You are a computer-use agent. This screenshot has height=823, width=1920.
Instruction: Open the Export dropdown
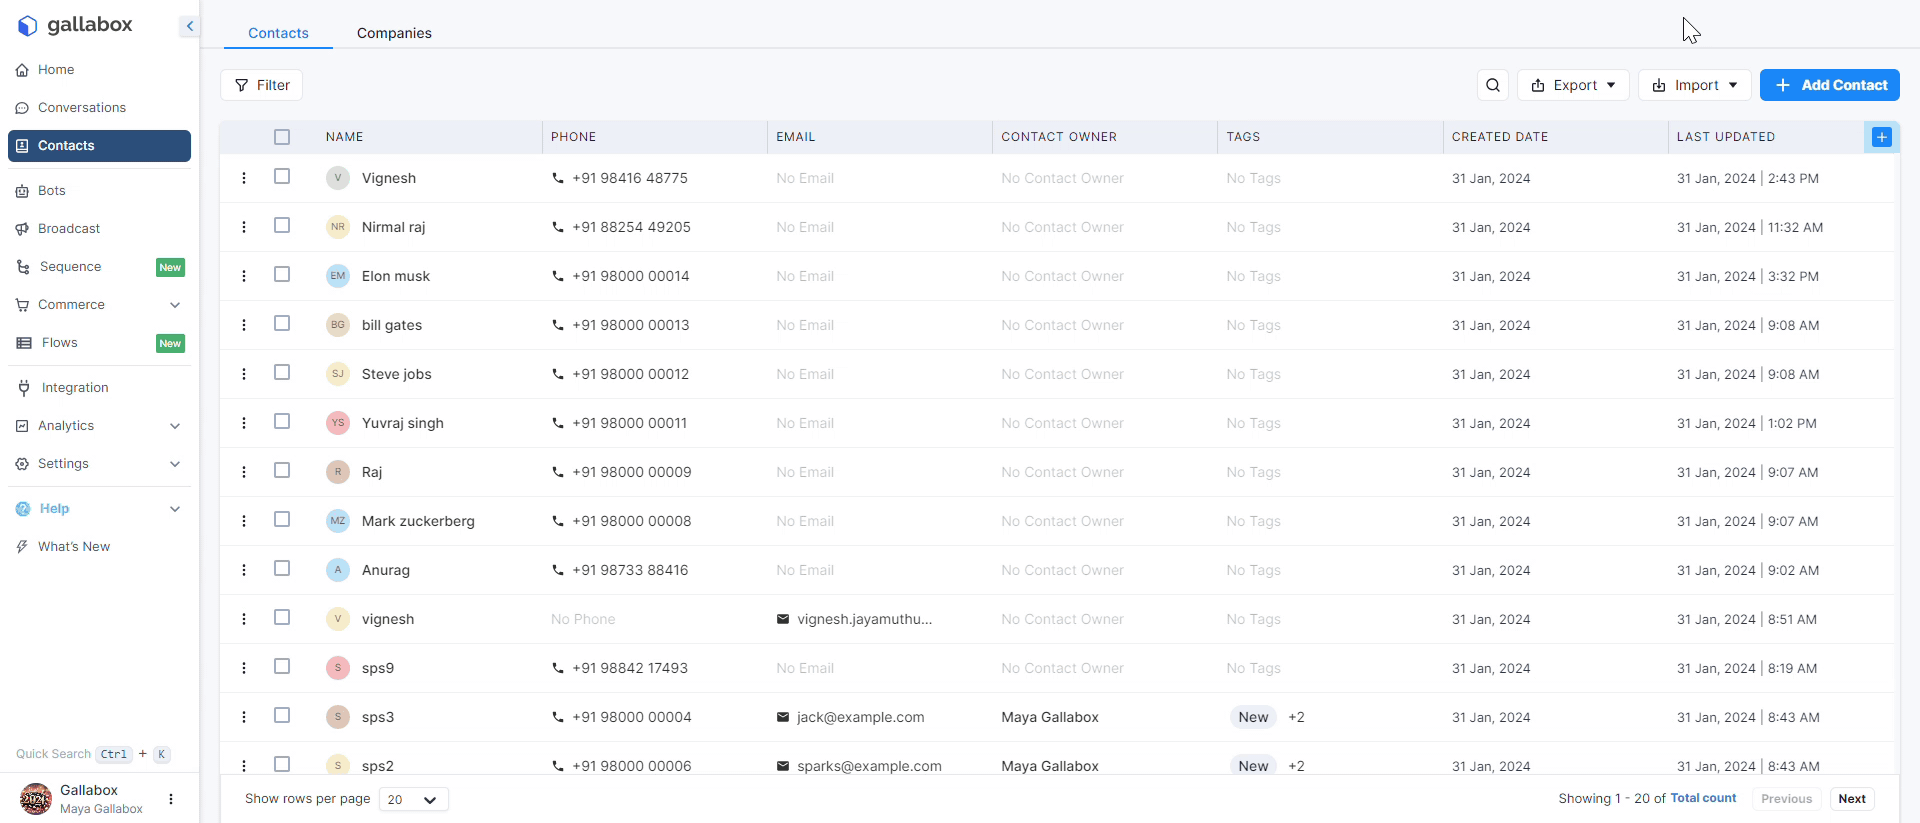point(1573,85)
